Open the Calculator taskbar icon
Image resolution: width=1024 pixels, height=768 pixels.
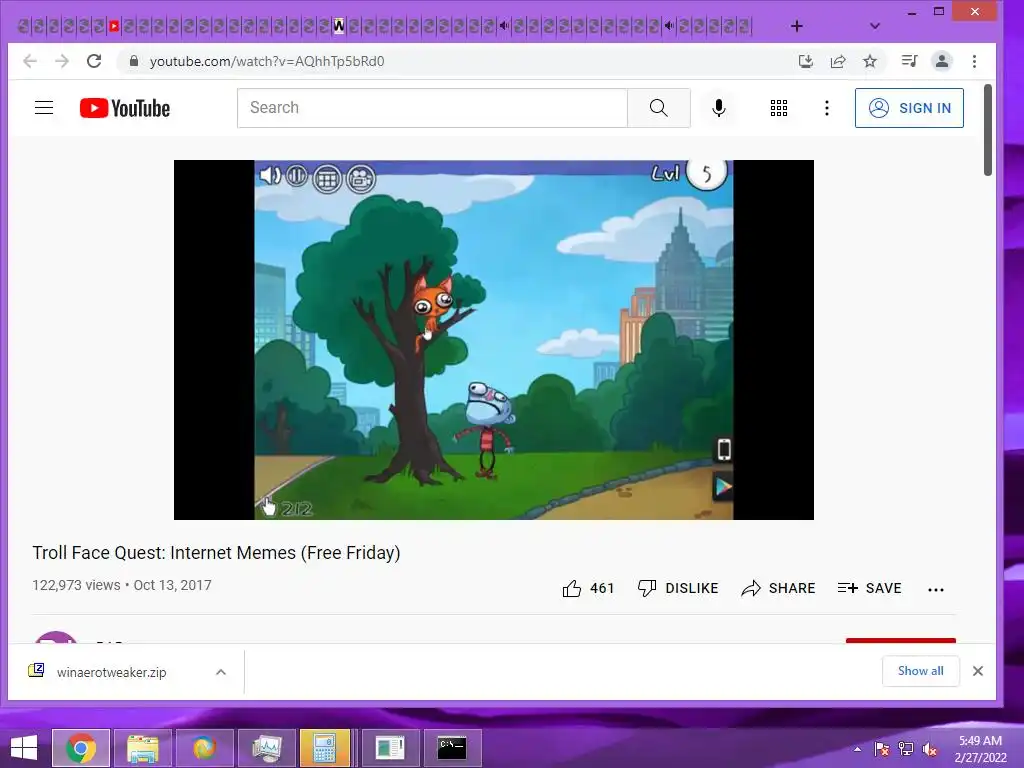325,748
